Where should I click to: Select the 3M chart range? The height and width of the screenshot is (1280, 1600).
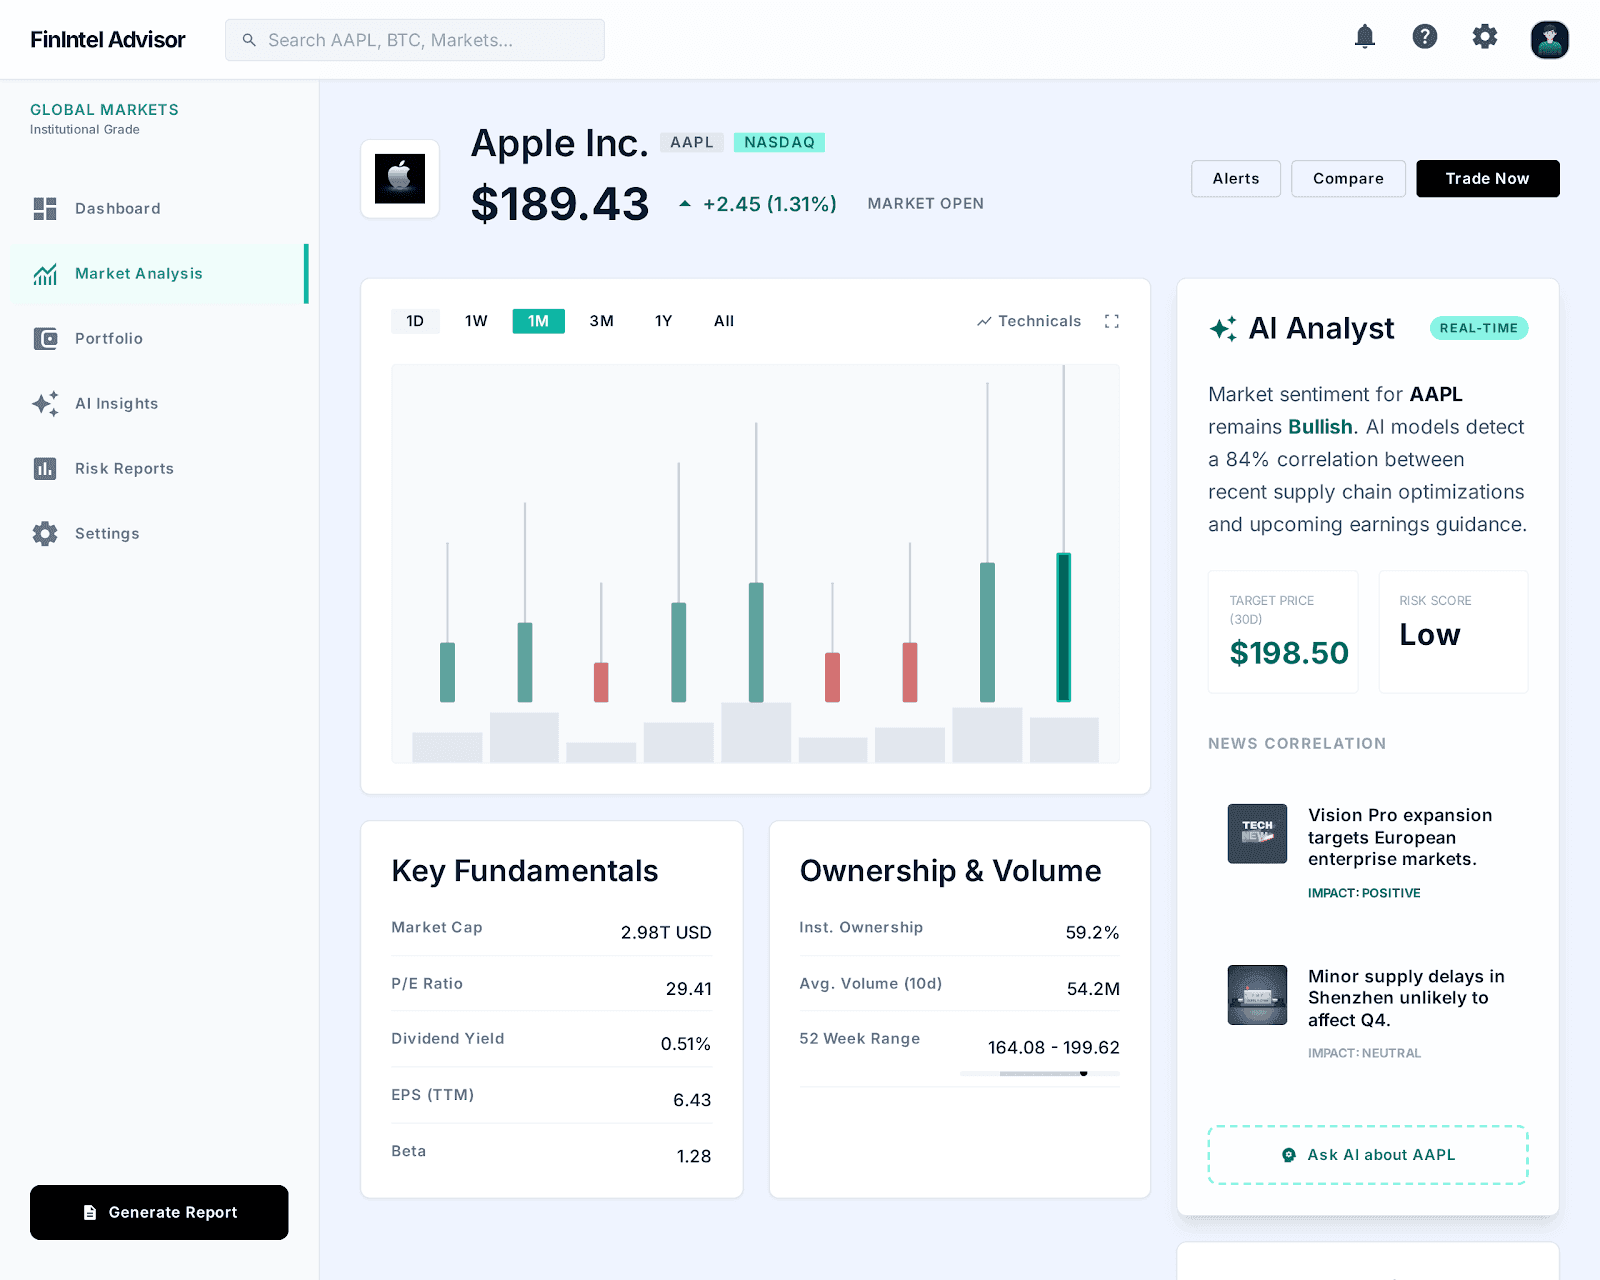point(601,321)
